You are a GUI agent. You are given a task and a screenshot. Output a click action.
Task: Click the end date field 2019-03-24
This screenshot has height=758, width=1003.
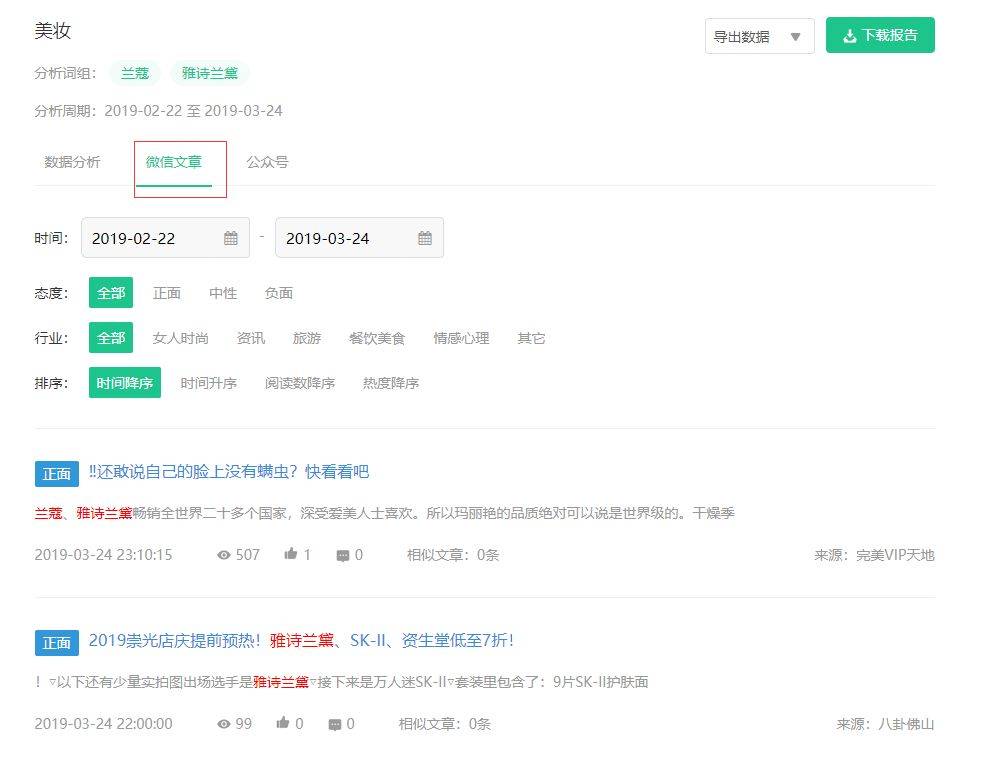coord(359,238)
